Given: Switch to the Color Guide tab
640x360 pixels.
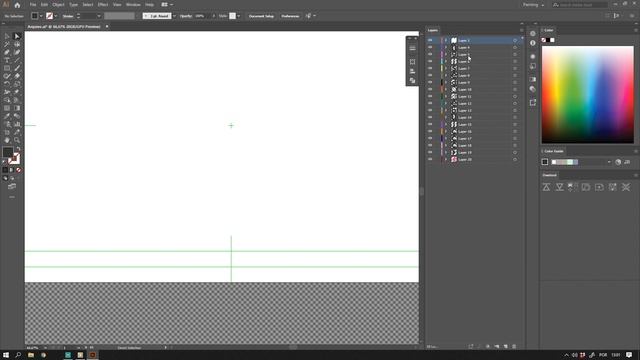Looking at the screenshot, I should point(553,151).
